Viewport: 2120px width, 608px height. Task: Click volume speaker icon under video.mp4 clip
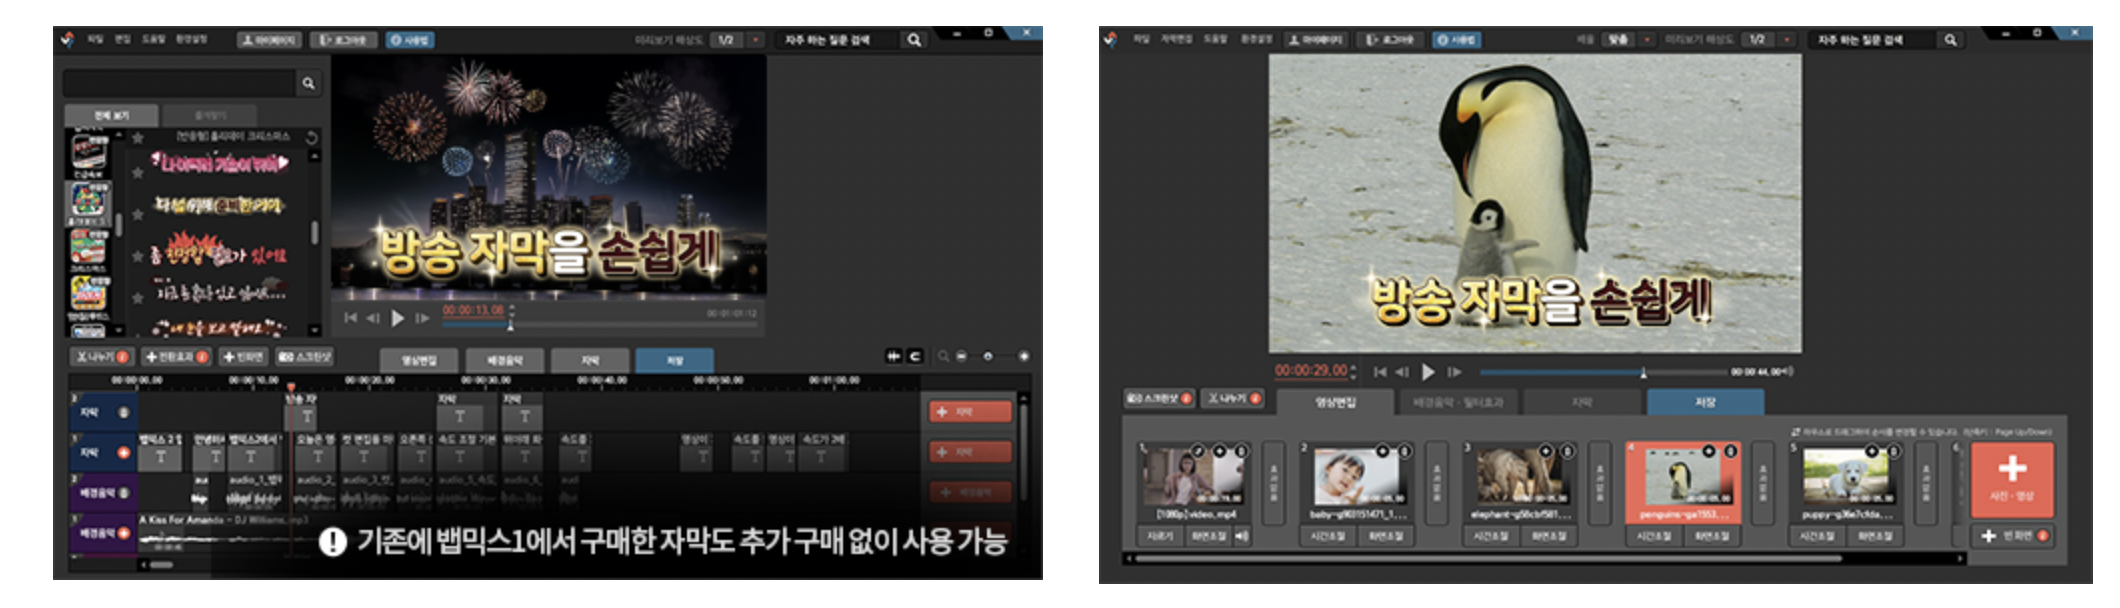(1241, 536)
